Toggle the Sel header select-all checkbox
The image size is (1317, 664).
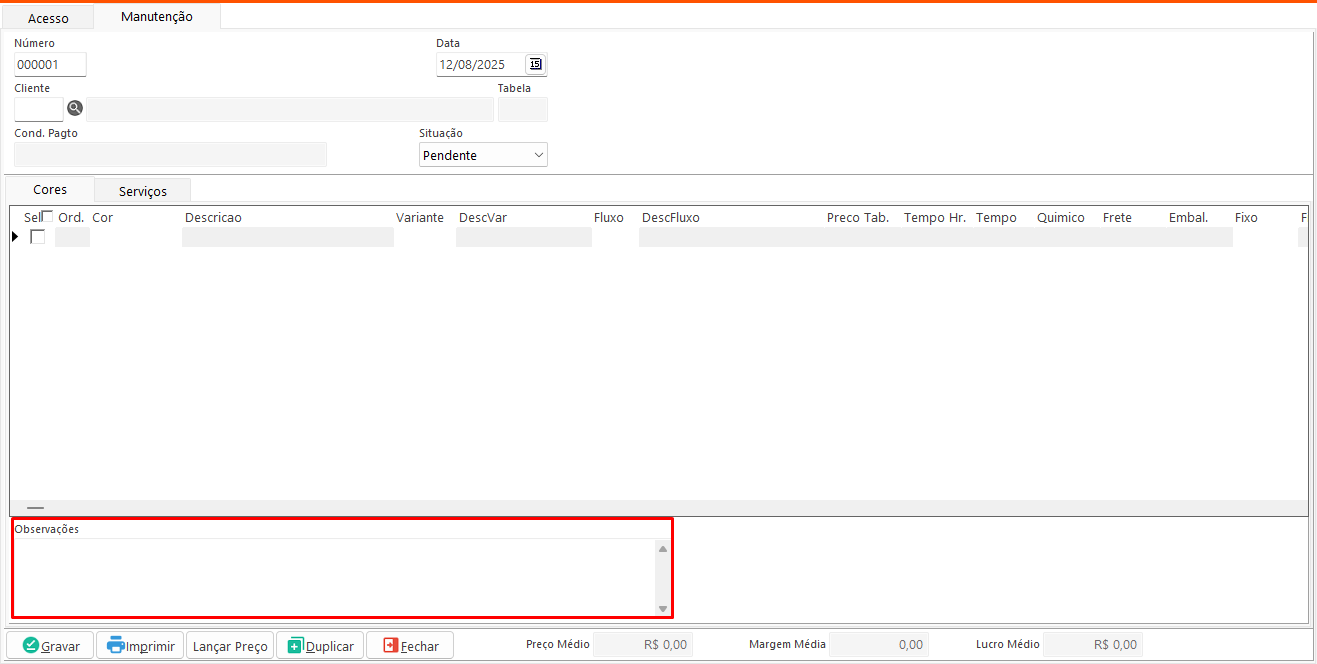click(x=47, y=217)
